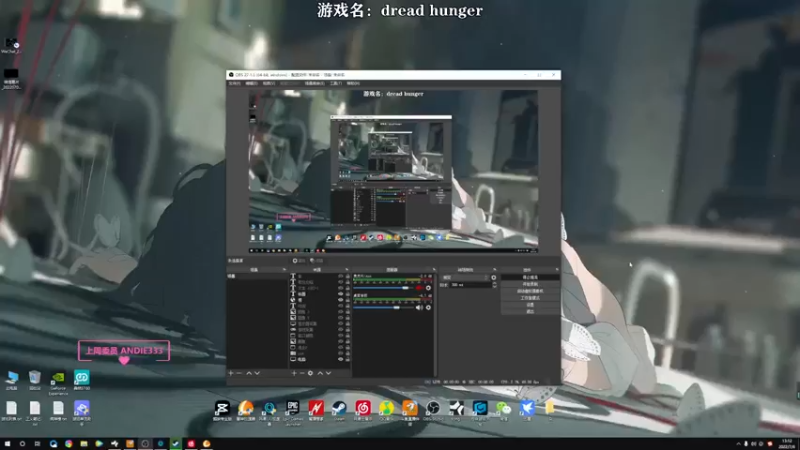Screen dimensions: 800x450
Task: Open the Steam desktop shortcut
Action: coord(339,408)
